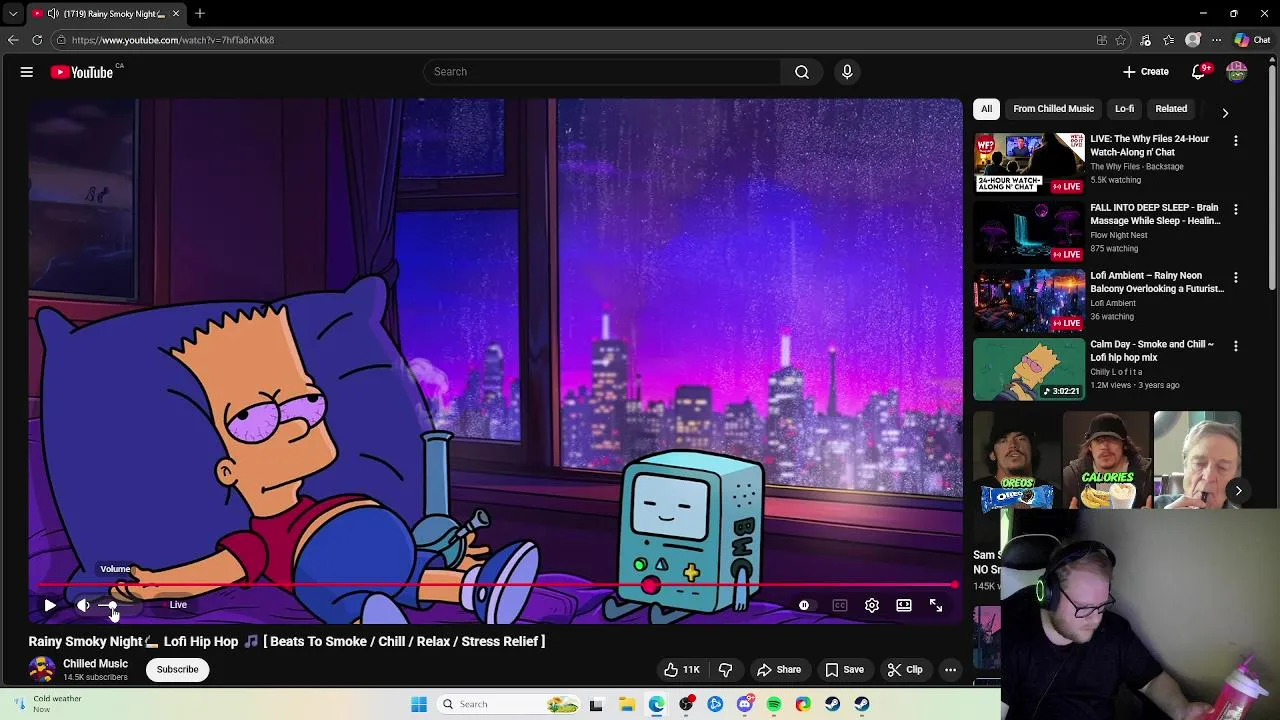The width and height of the screenshot is (1280, 720).
Task: Open the browser media control icon
Action: [x=1145, y=40]
